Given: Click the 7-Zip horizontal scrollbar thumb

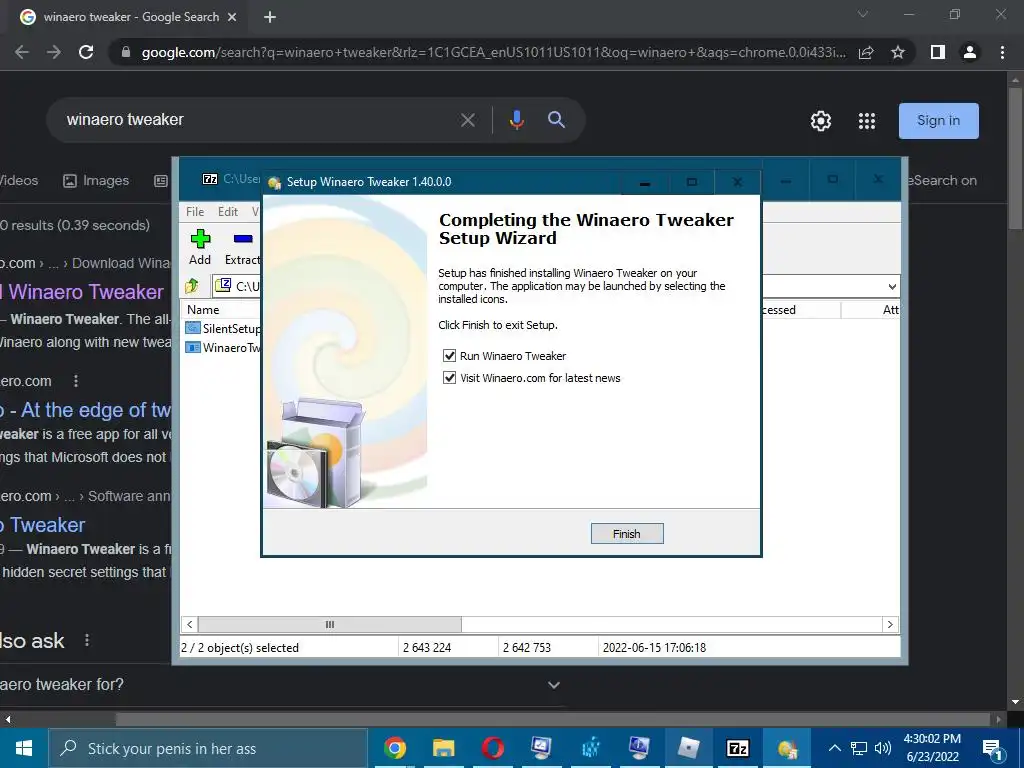Looking at the screenshot, I should point(330,624).
